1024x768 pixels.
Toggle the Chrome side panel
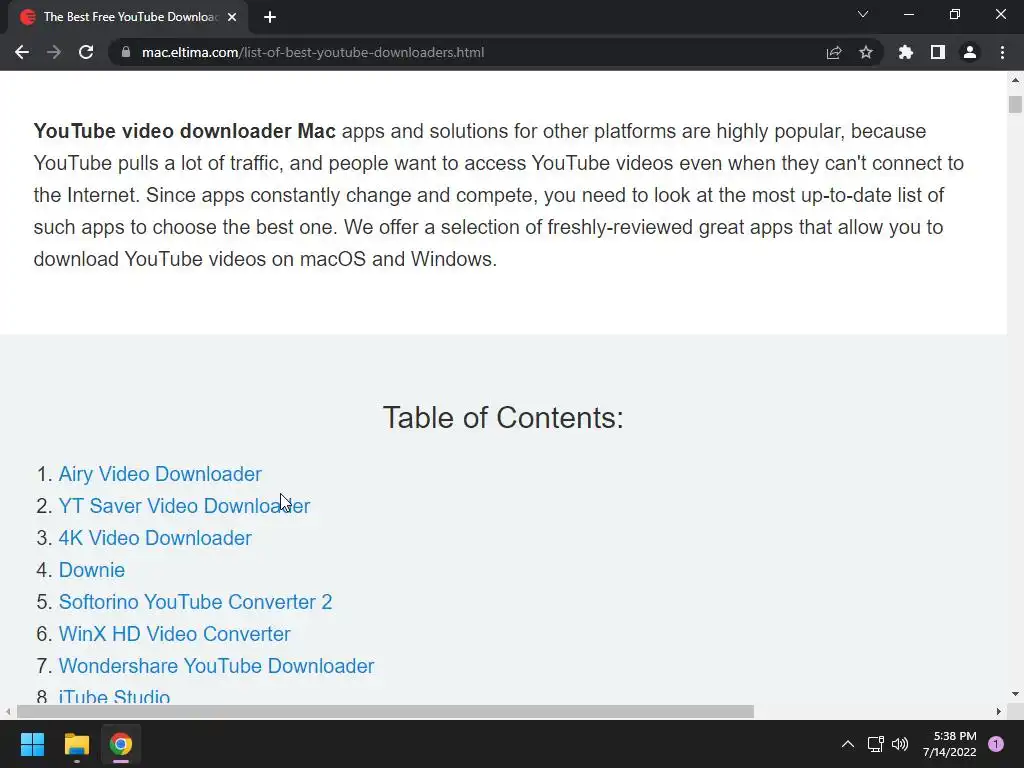(938, 52)
